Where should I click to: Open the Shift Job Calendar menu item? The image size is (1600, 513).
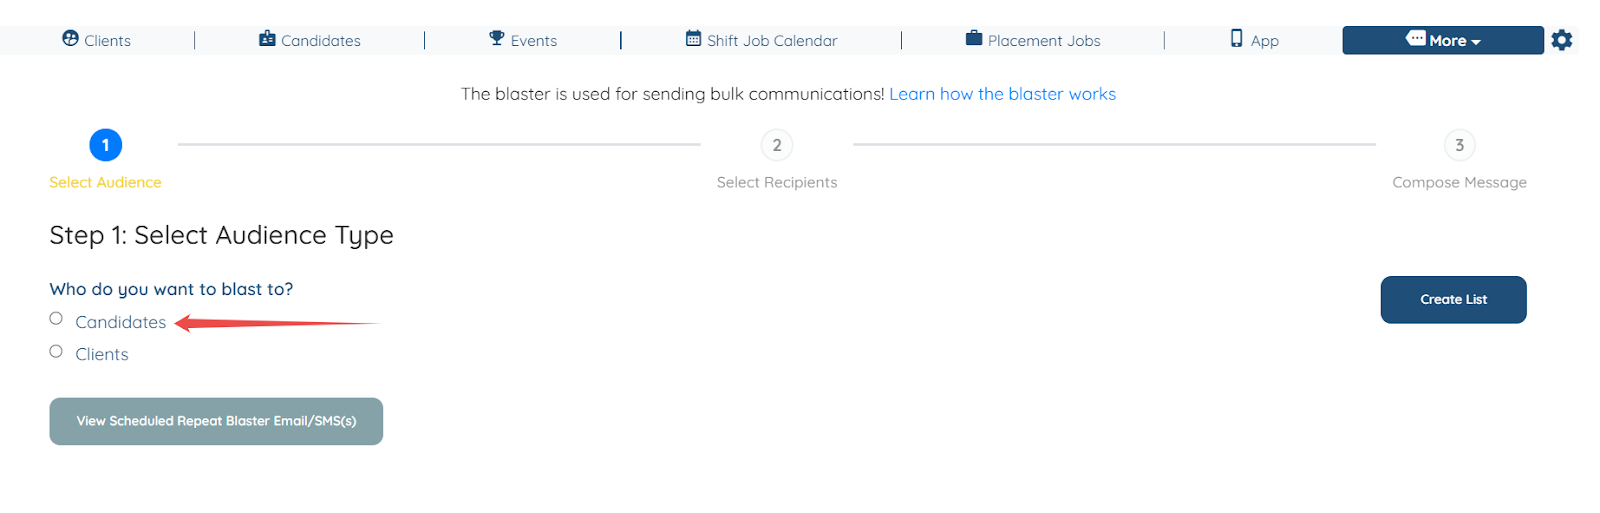click(772, 41)
